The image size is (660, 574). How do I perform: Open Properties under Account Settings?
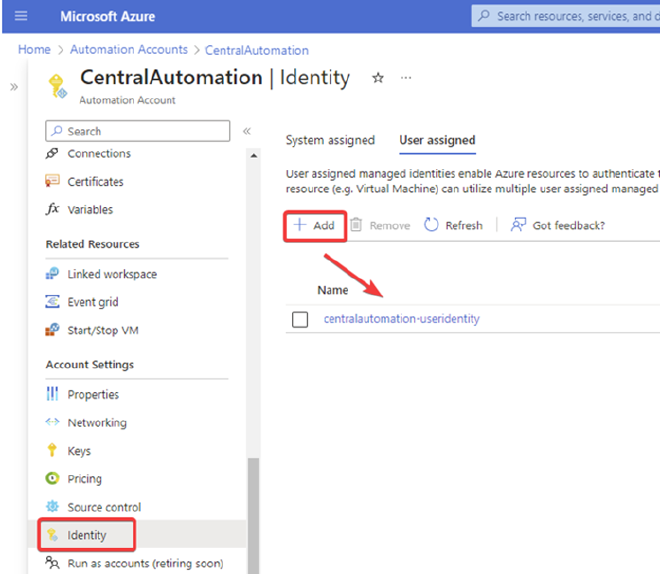[x=93, y=395]
